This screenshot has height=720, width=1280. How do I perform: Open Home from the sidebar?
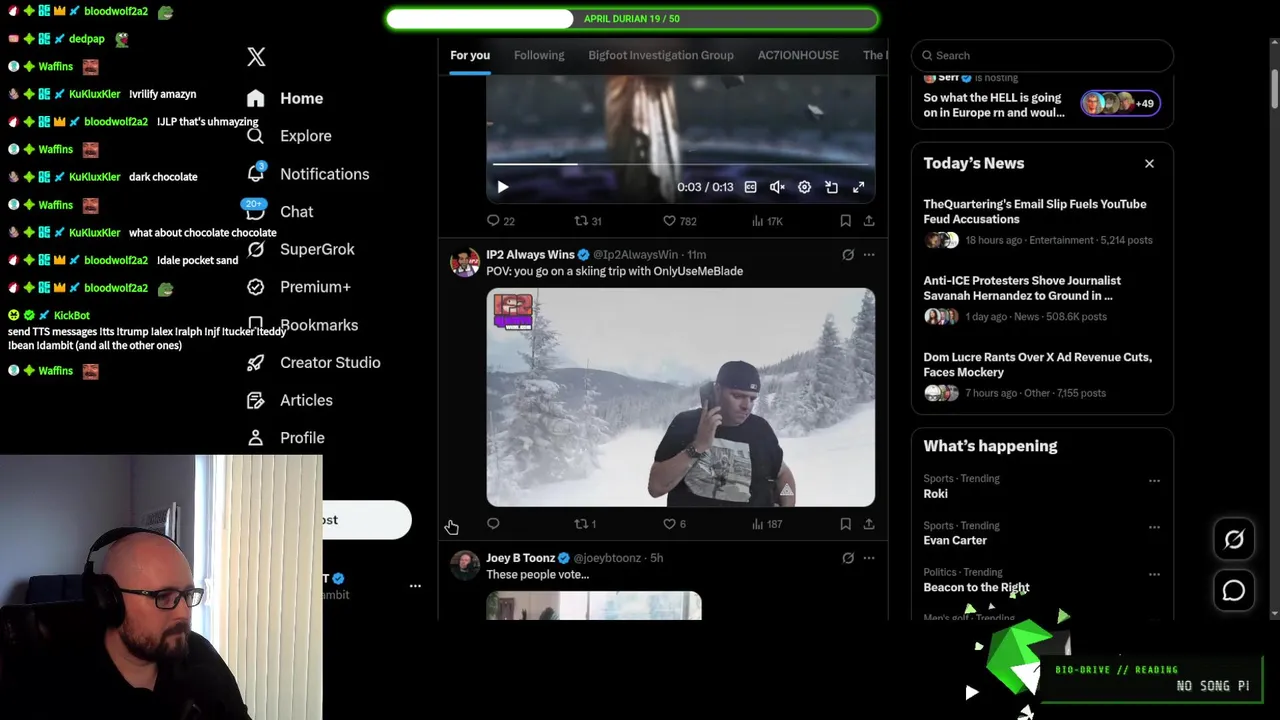click(286, 98)
